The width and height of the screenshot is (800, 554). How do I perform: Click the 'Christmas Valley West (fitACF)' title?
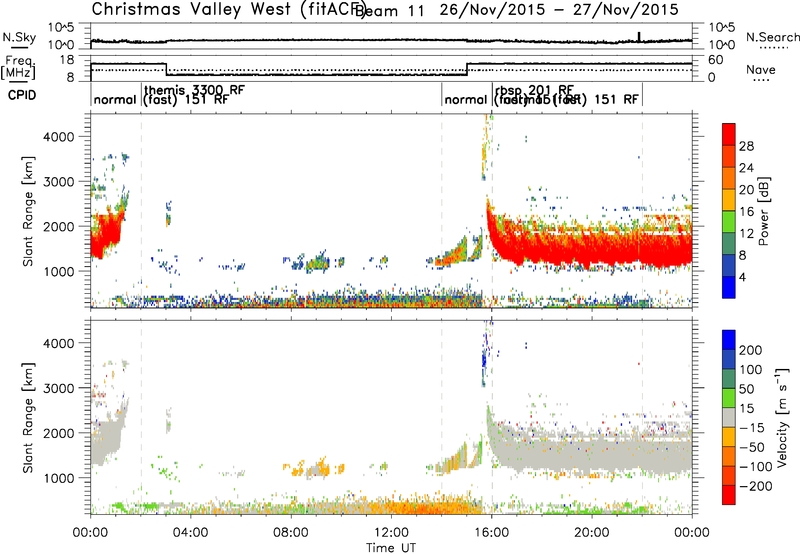(x=228, y=9)
